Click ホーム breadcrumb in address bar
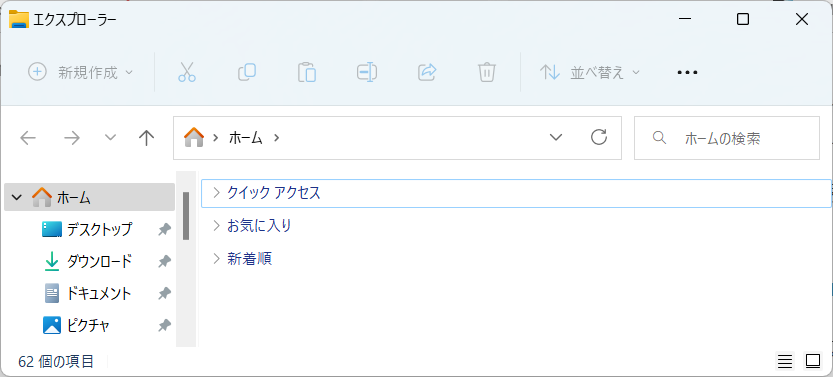The height and width of the screenshot is (377, 833). [246, 138]
